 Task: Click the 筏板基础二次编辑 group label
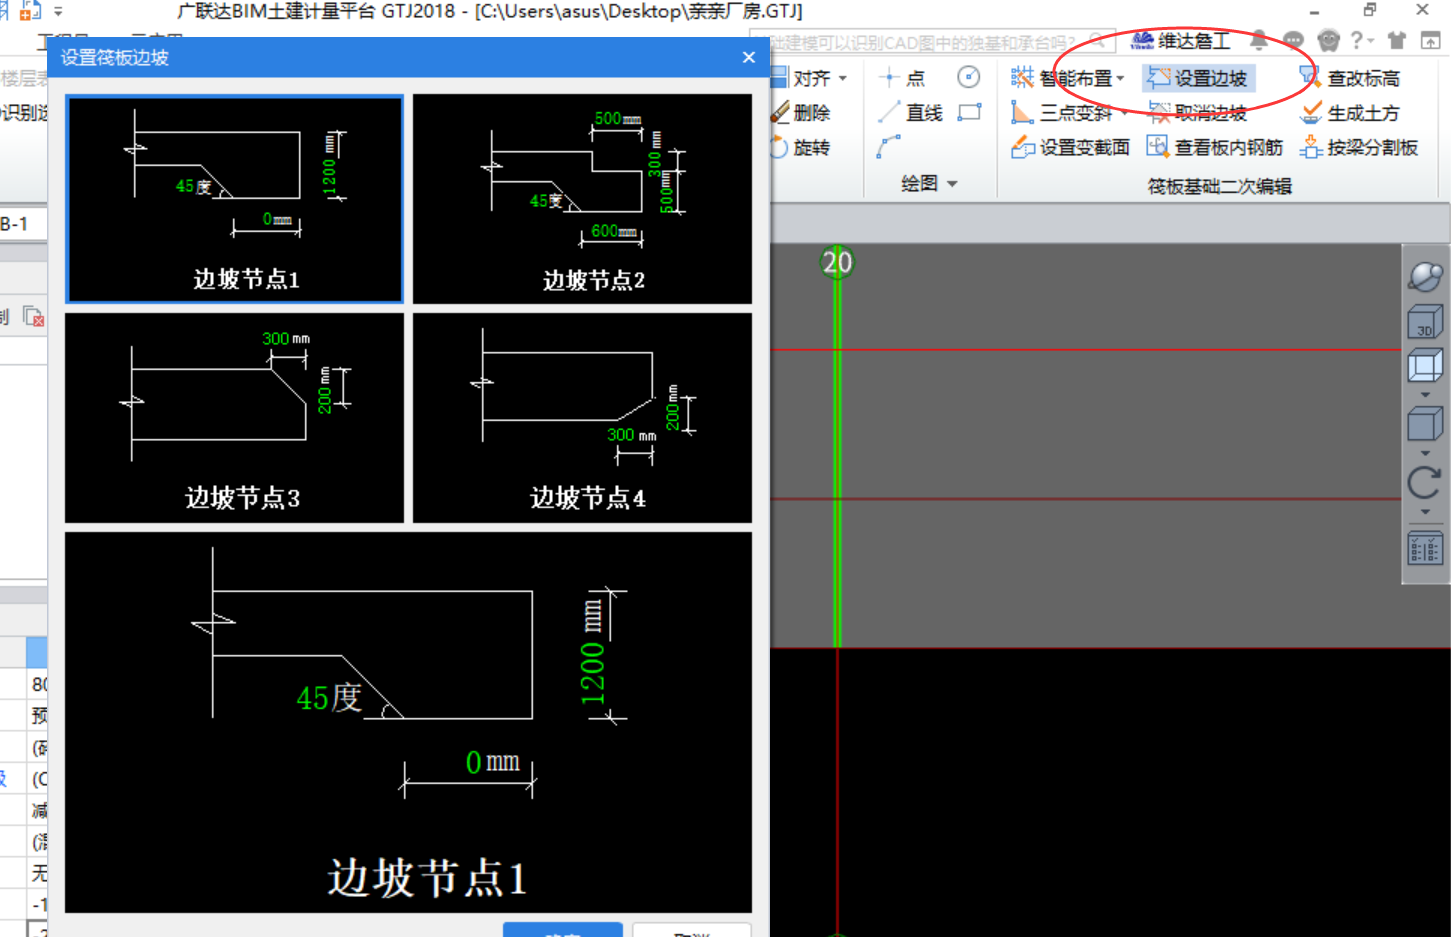[1219, 186]
